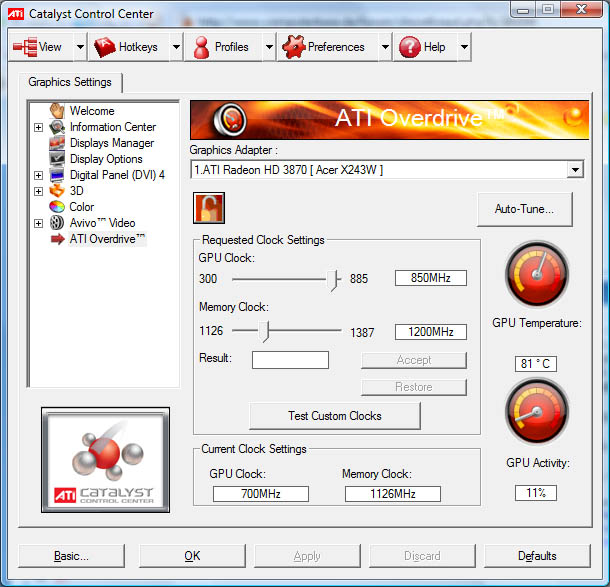Image resolution: width=610 pixels, height=587 pixels.
Task: Click the 3D settings icon
Action: (57, 191)
